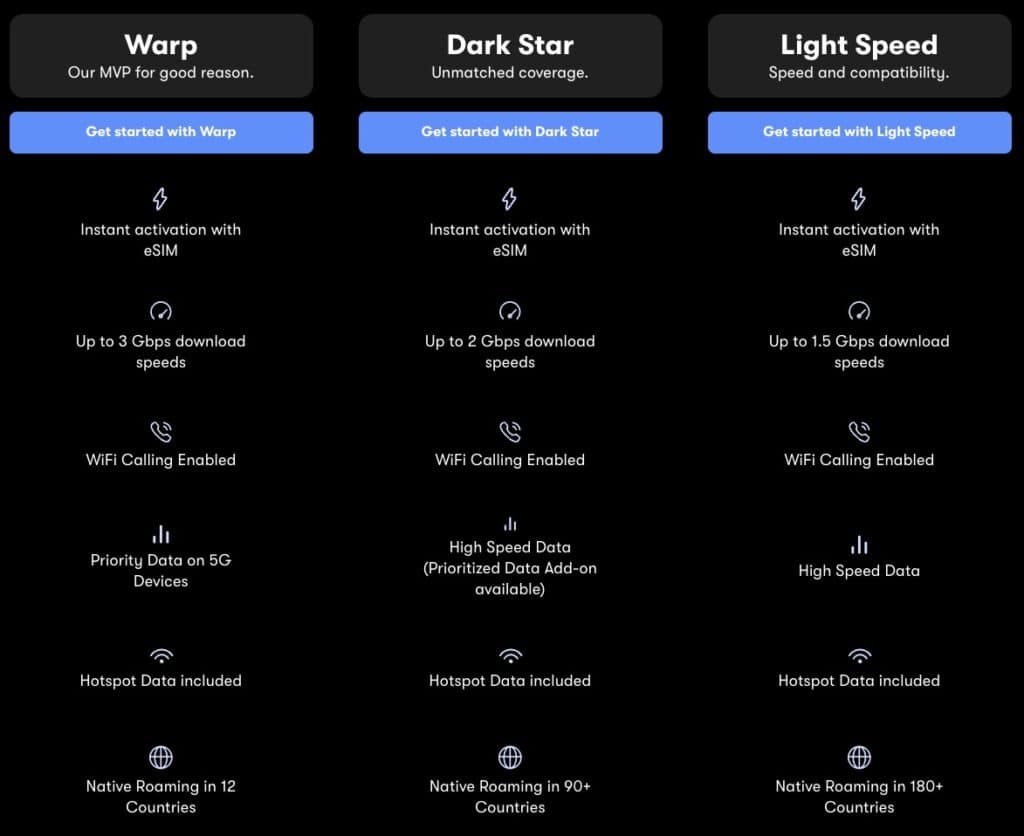This screenshot has height=836, width=1024.
Task: Click the globe icon above 12 Countries roaming
Action: (161, 758)
